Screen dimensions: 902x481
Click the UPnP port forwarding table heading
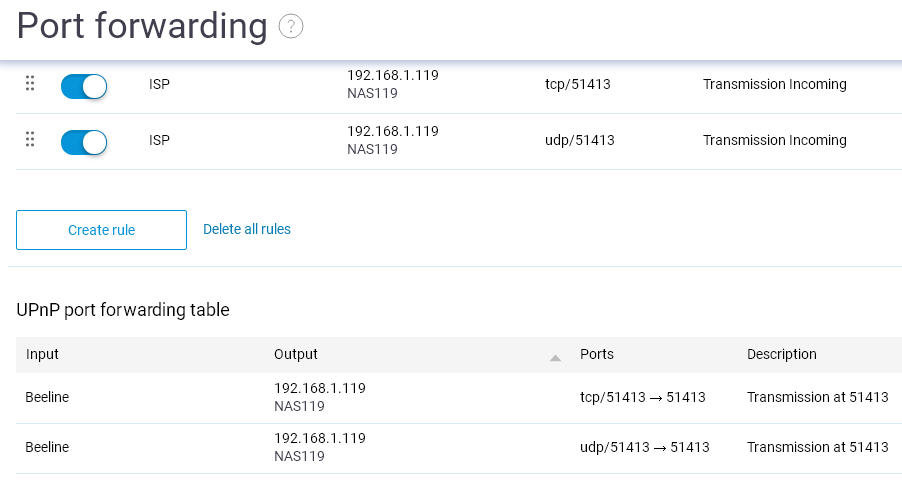(x=123, y=310)
